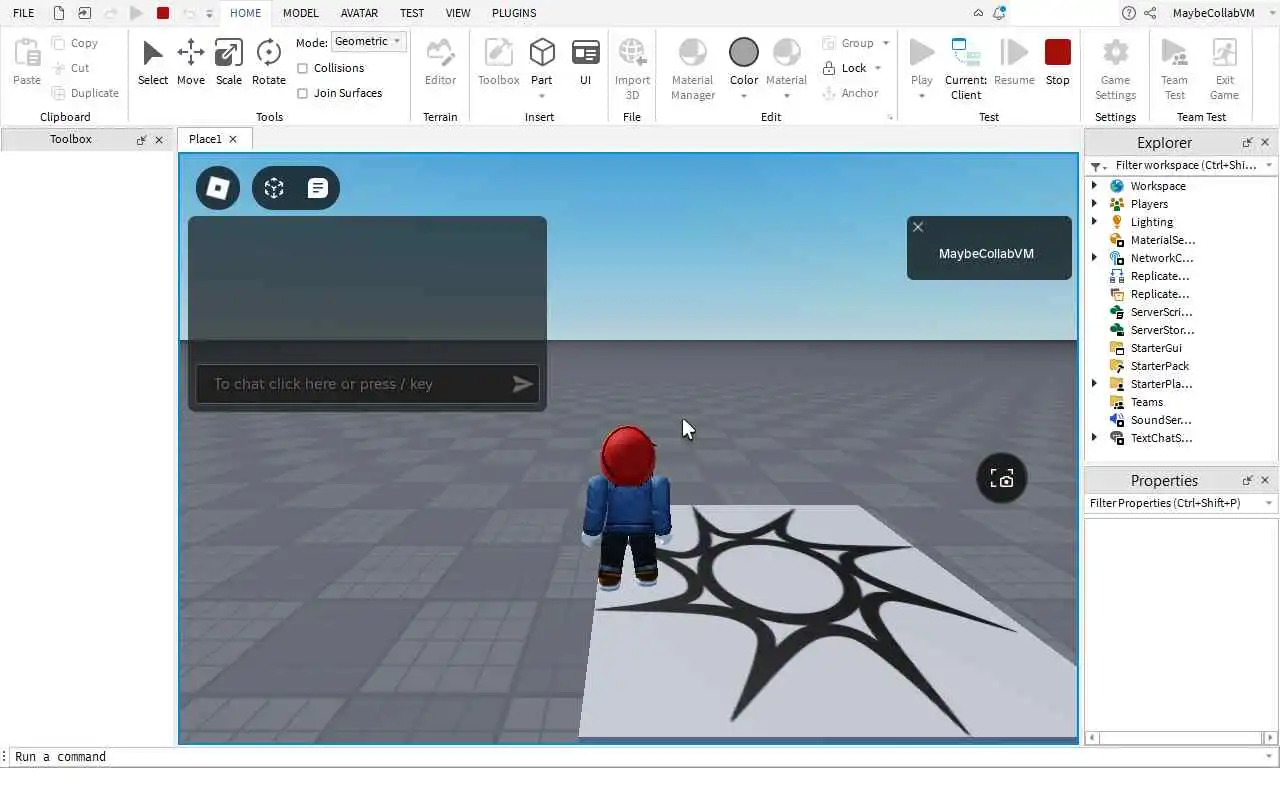Activate the Rotate tool
Screen dimensions: 1280x800
click(x=268, y=62)
